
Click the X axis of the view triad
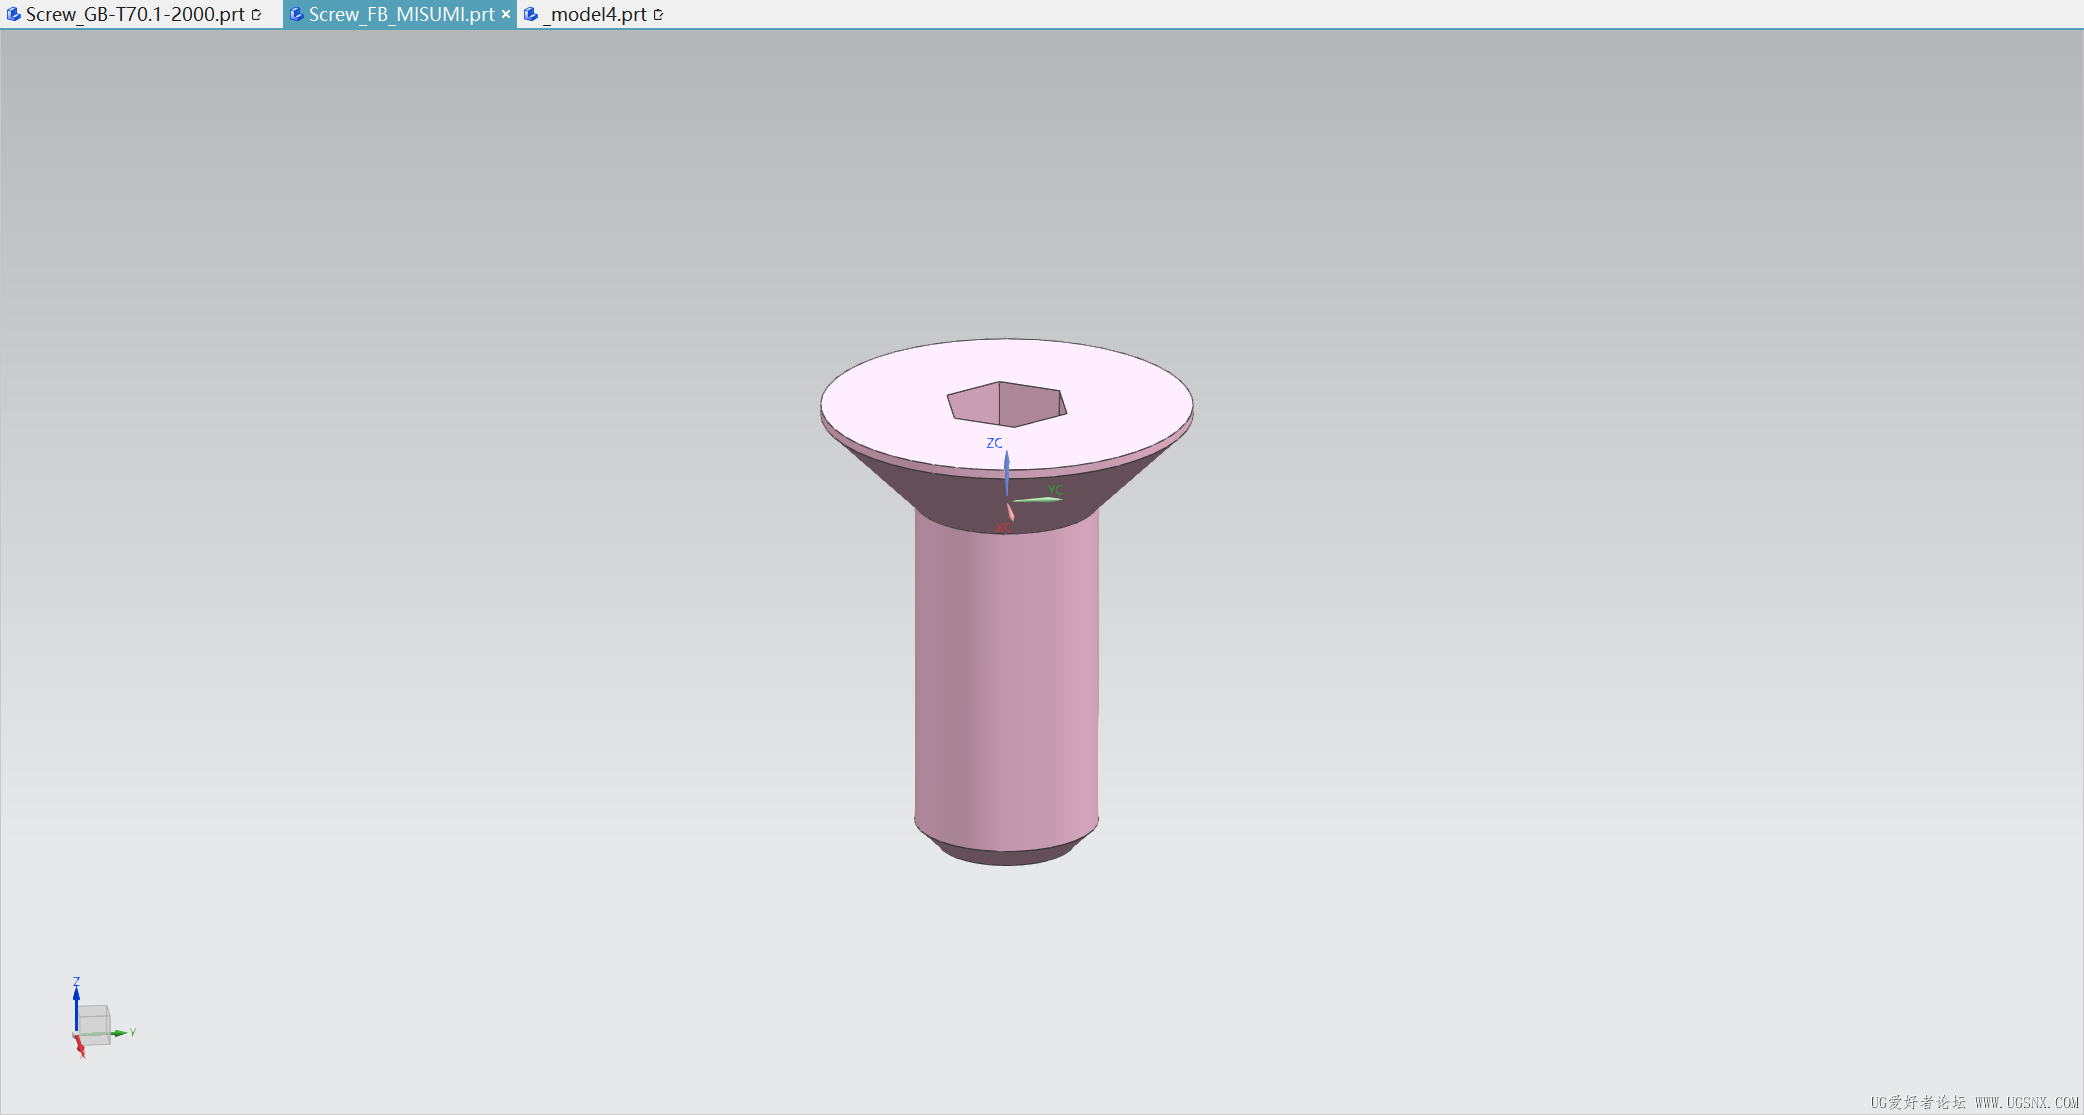(x=79, y=1044)
